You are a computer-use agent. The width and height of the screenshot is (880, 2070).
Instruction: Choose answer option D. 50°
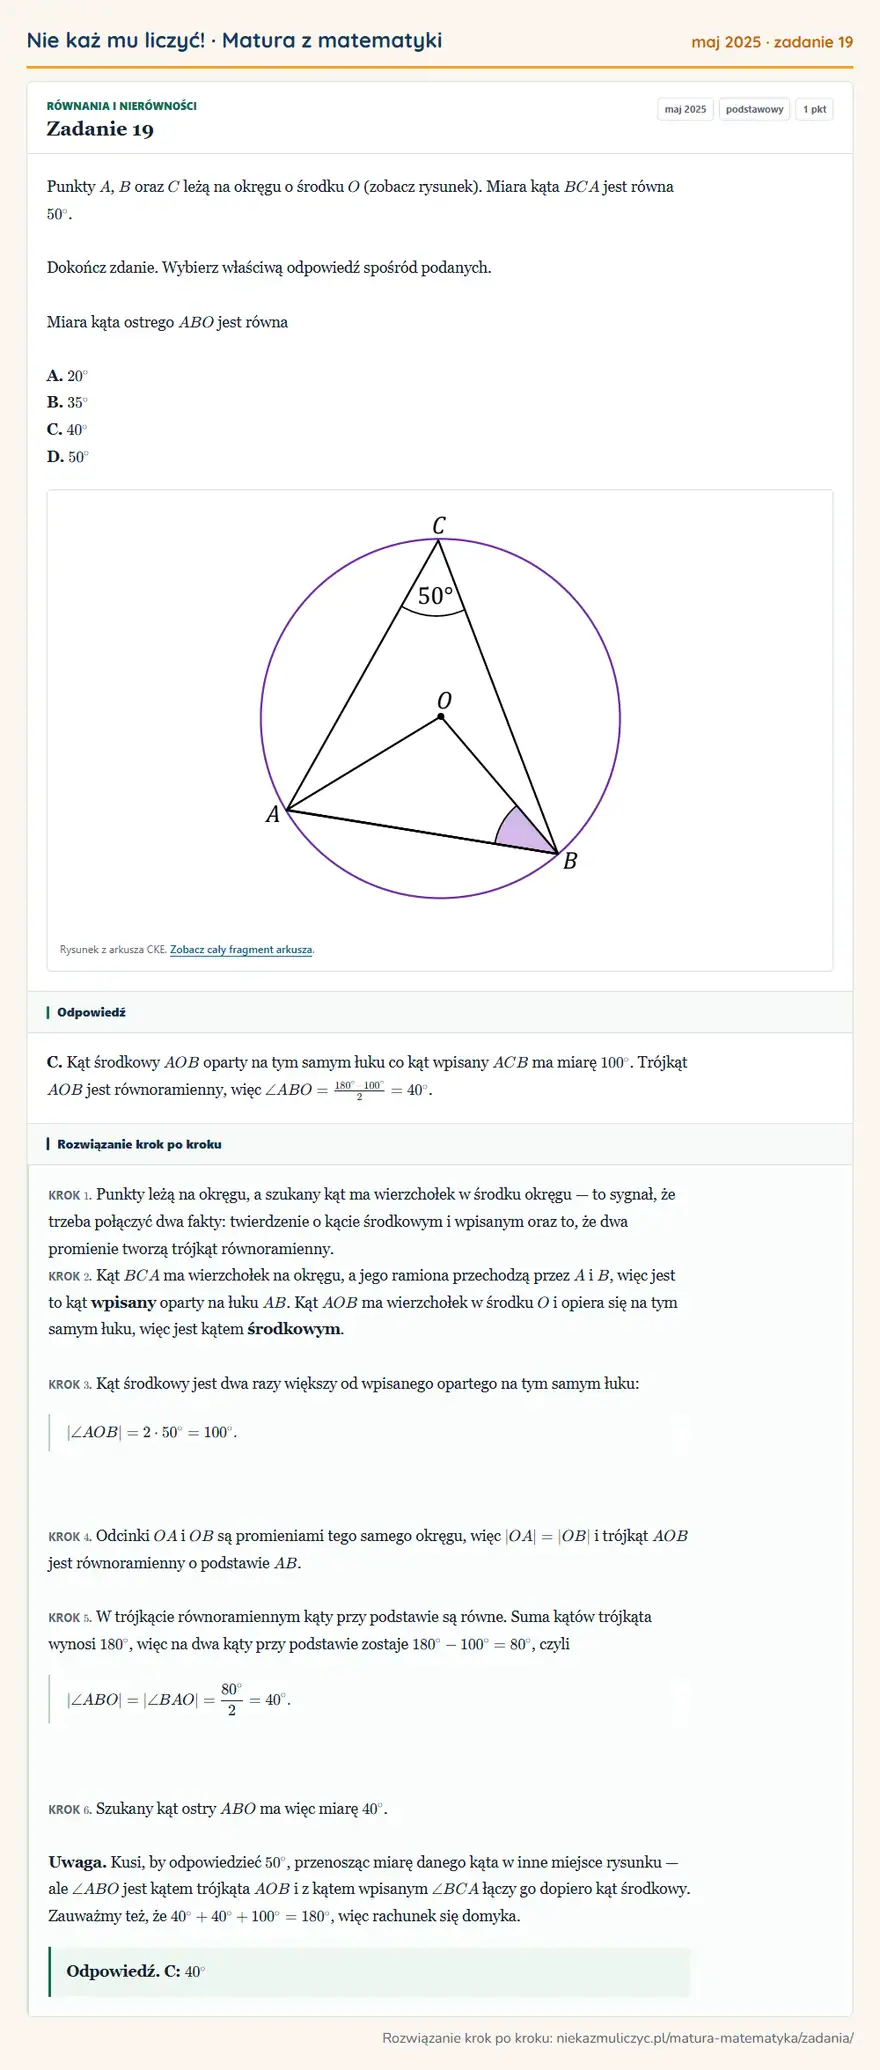[x=67, y=457]
